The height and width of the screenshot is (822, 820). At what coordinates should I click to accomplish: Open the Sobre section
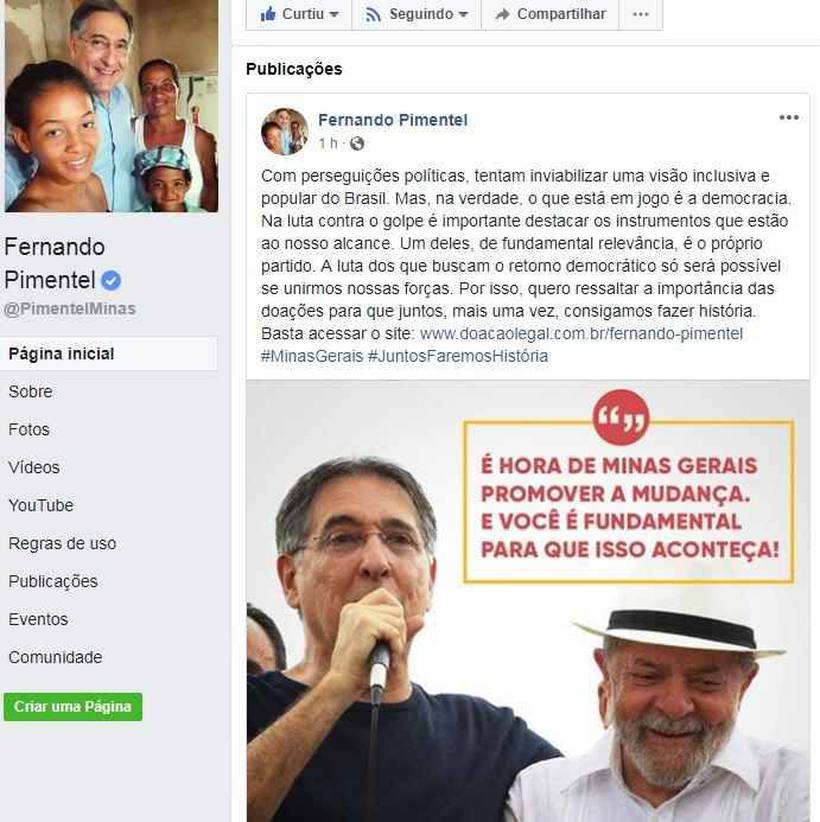tap(30, 392)
